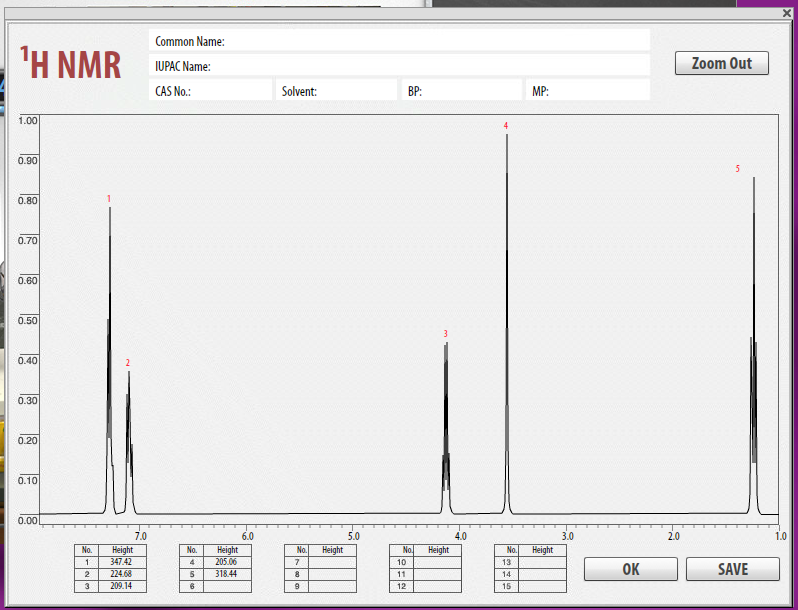This screenshot has width=798, height=610.
Task: Click the Zoom Out button
Action: [x=722, y=63]
